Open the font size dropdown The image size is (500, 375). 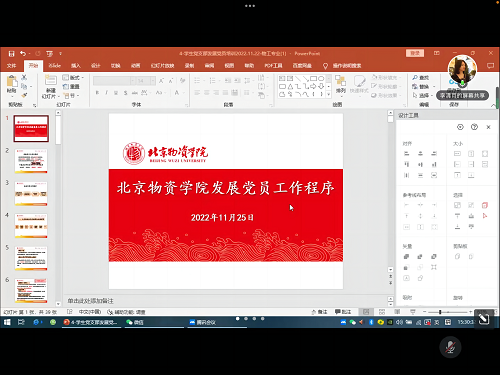(153, 81)
